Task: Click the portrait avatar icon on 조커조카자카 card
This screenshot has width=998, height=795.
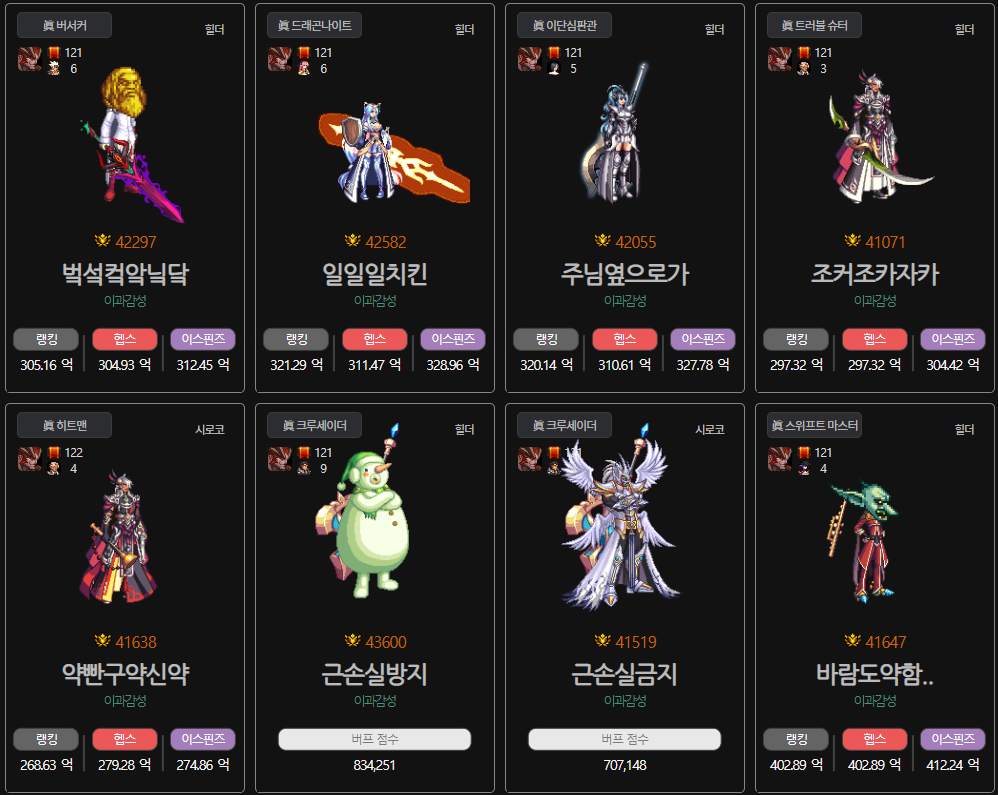Action: pos(780,59)
